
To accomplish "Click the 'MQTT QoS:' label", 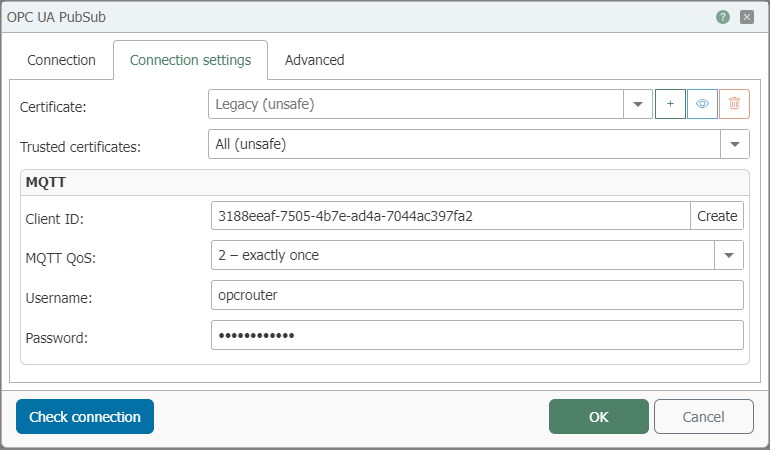I will coord(60,258).
